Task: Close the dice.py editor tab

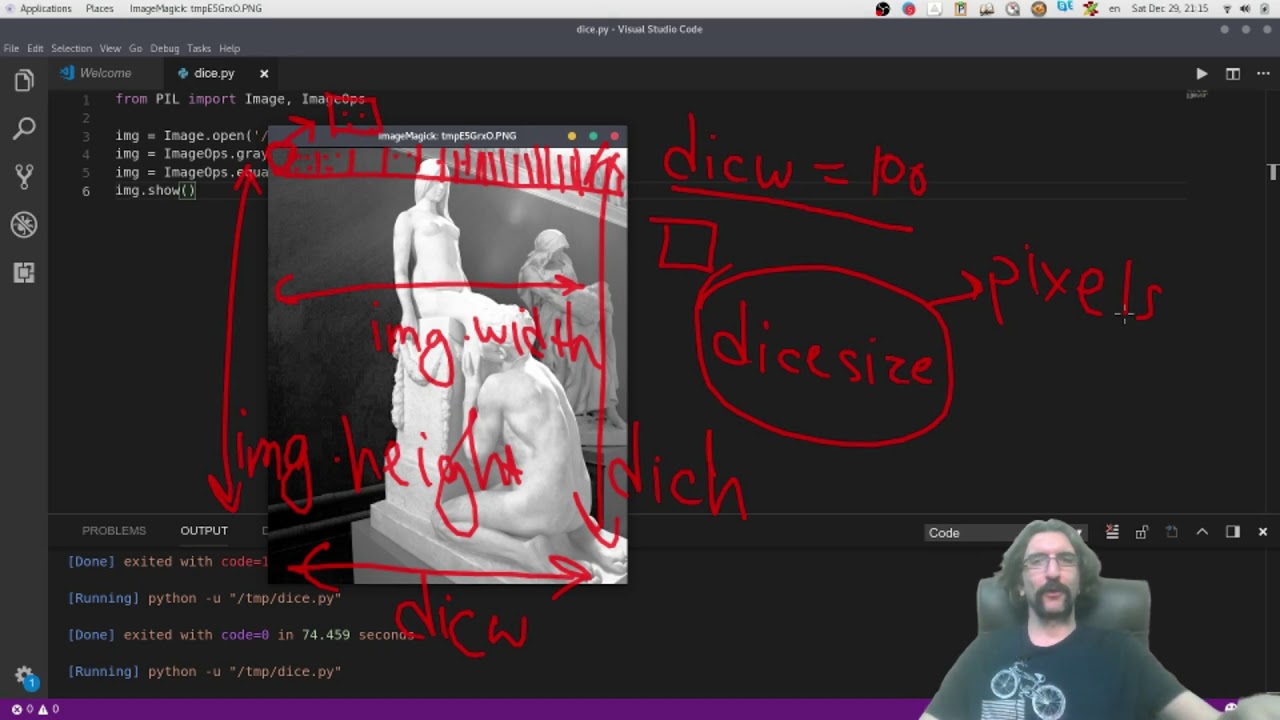Action: point(264,73)
